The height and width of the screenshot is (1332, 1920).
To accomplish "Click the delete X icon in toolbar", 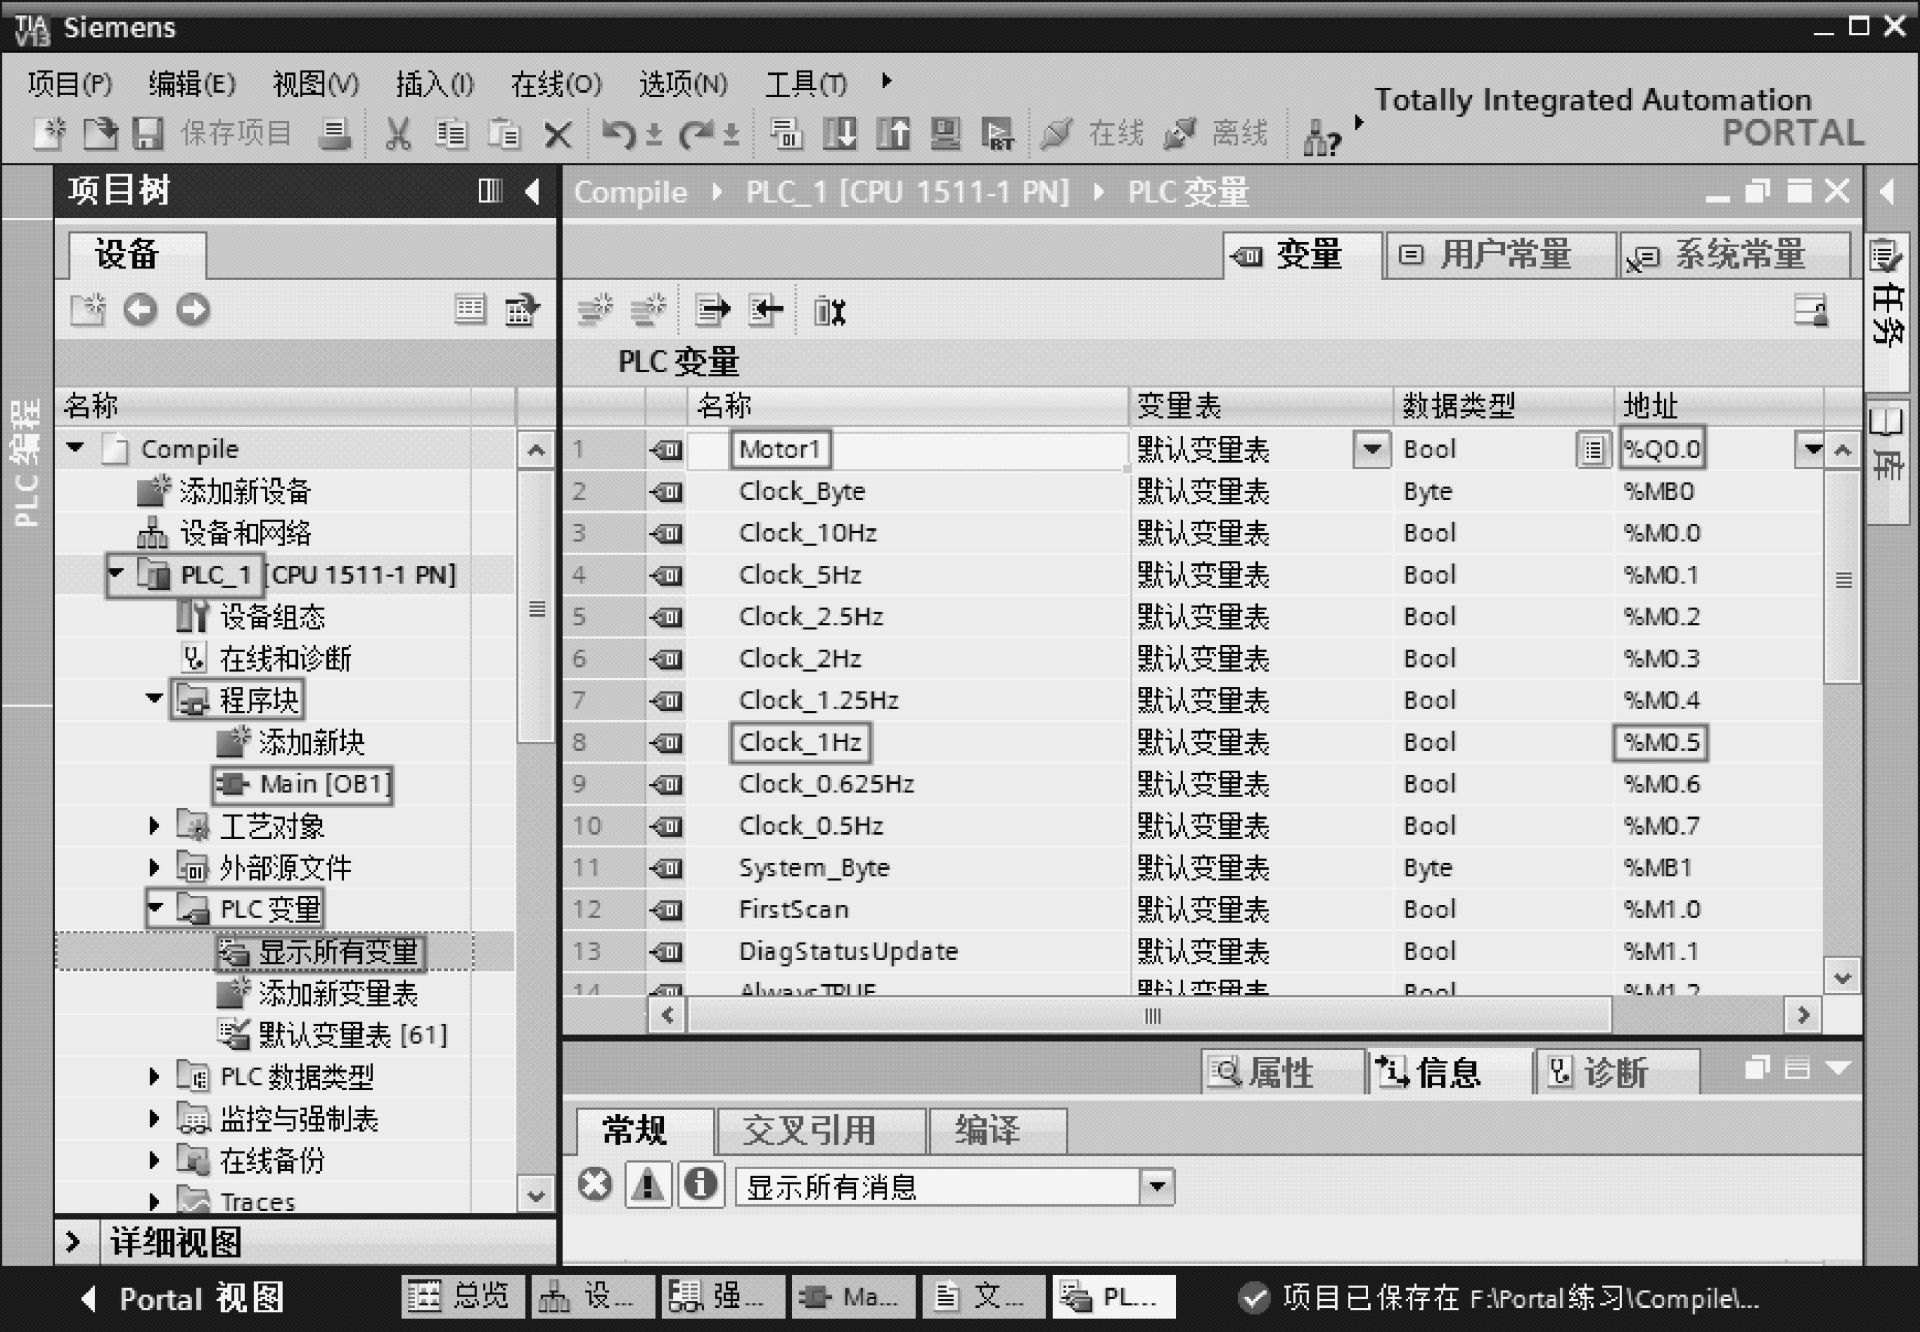I will [558, 134].
